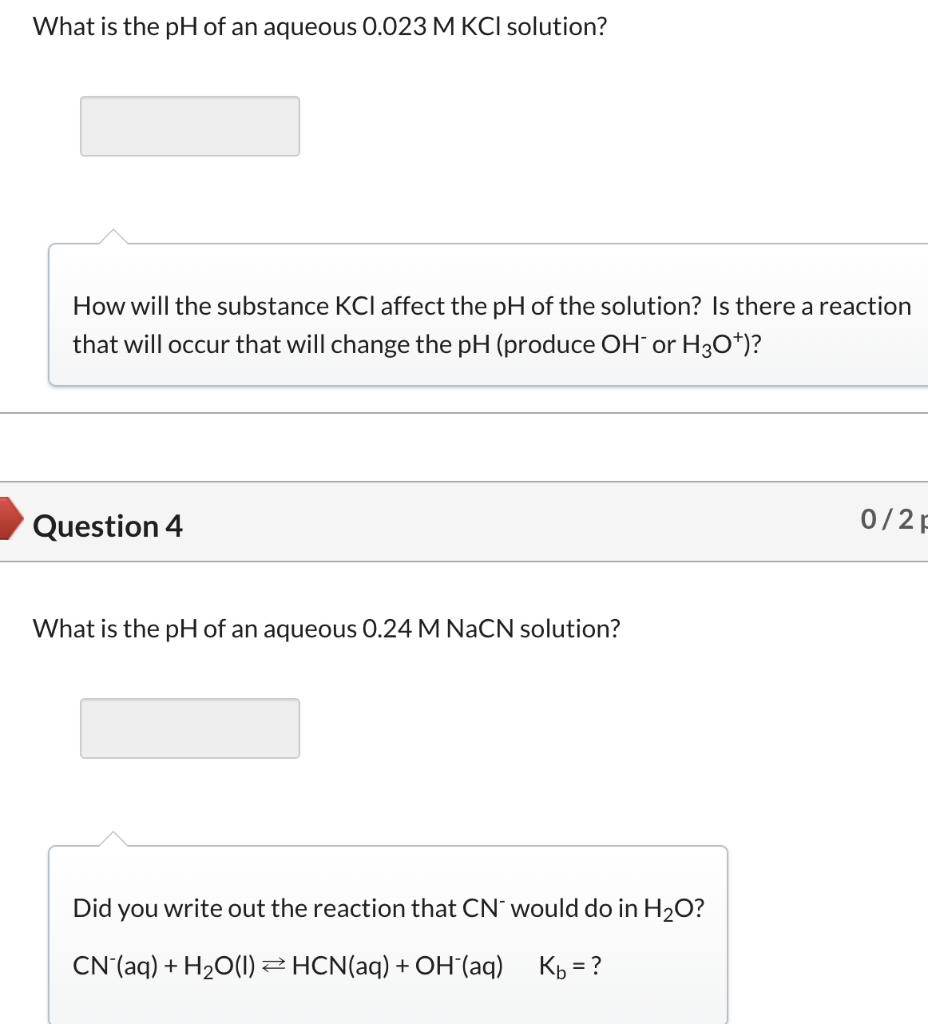The image size is (928, 1024).
Task: Click the answer input field for the KCl question
Action: [189, 126]
